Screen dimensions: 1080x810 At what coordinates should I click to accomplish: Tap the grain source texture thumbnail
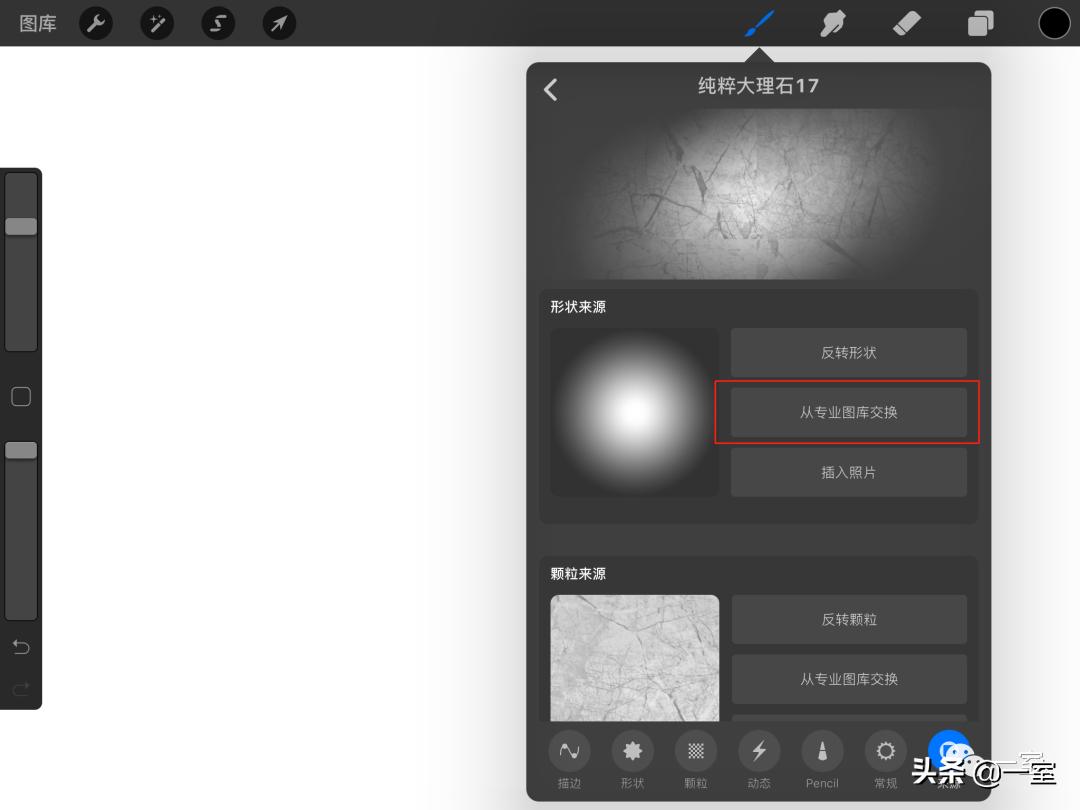coord(634,658)
